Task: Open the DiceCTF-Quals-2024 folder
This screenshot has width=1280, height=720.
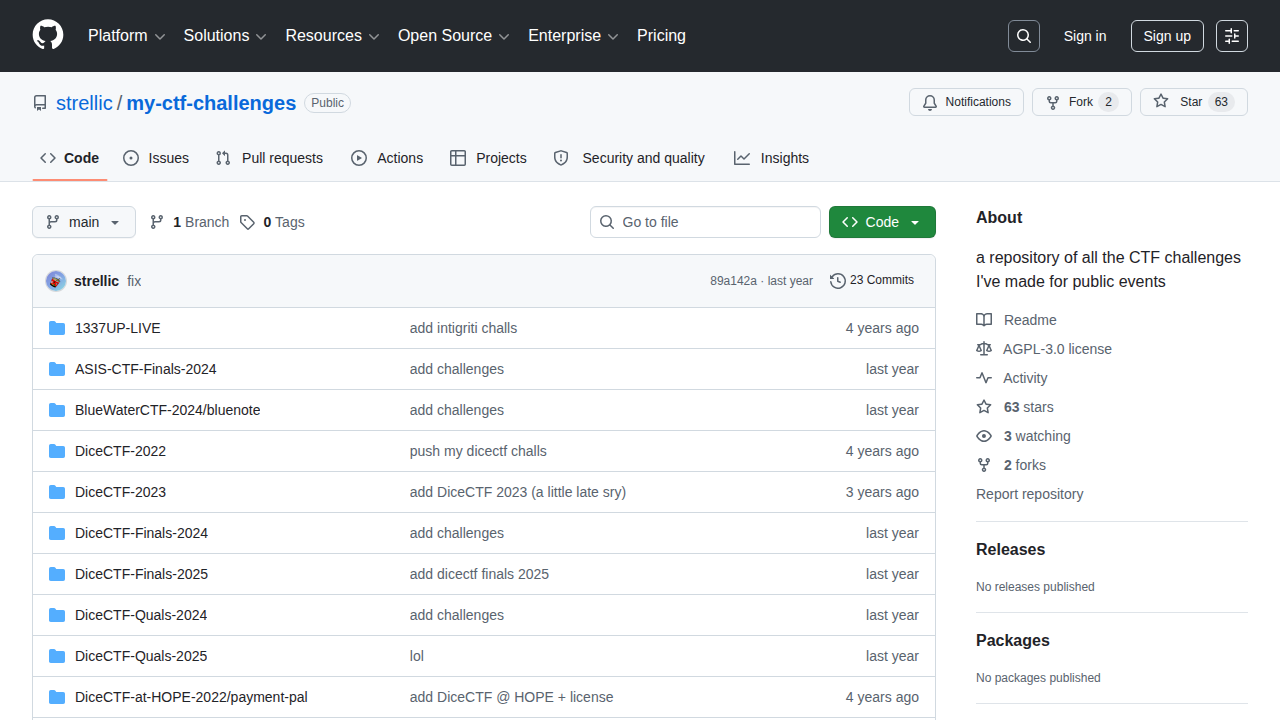Action: pyautogui.click(x=141, y=615)
